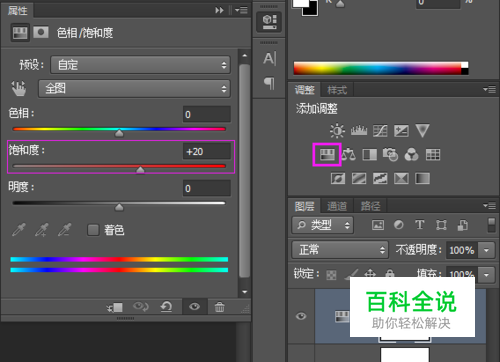Add an Exposure adjustment
This screenshot has height=362, width=500.
(401, 131)
